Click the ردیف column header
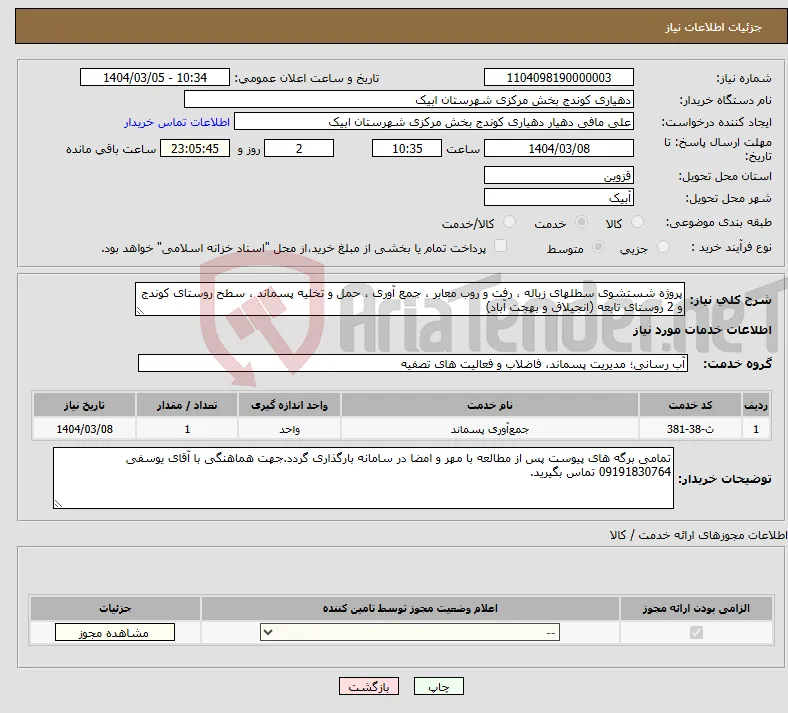788x713 pixels. pyautogui.click(x=756, y=405)
